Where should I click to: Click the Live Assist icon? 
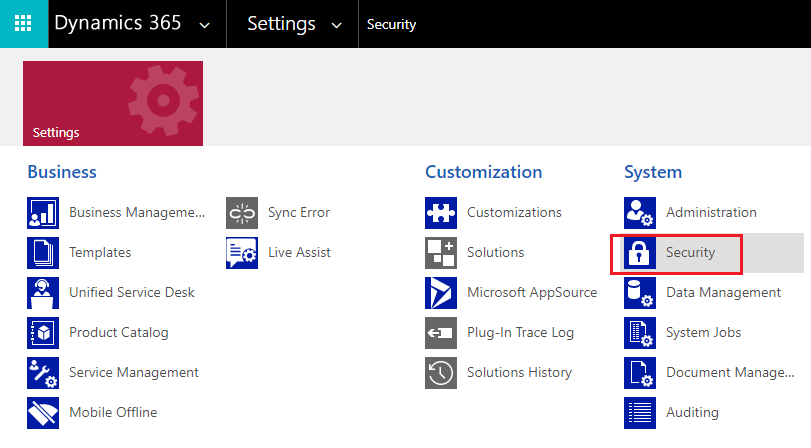242,252
